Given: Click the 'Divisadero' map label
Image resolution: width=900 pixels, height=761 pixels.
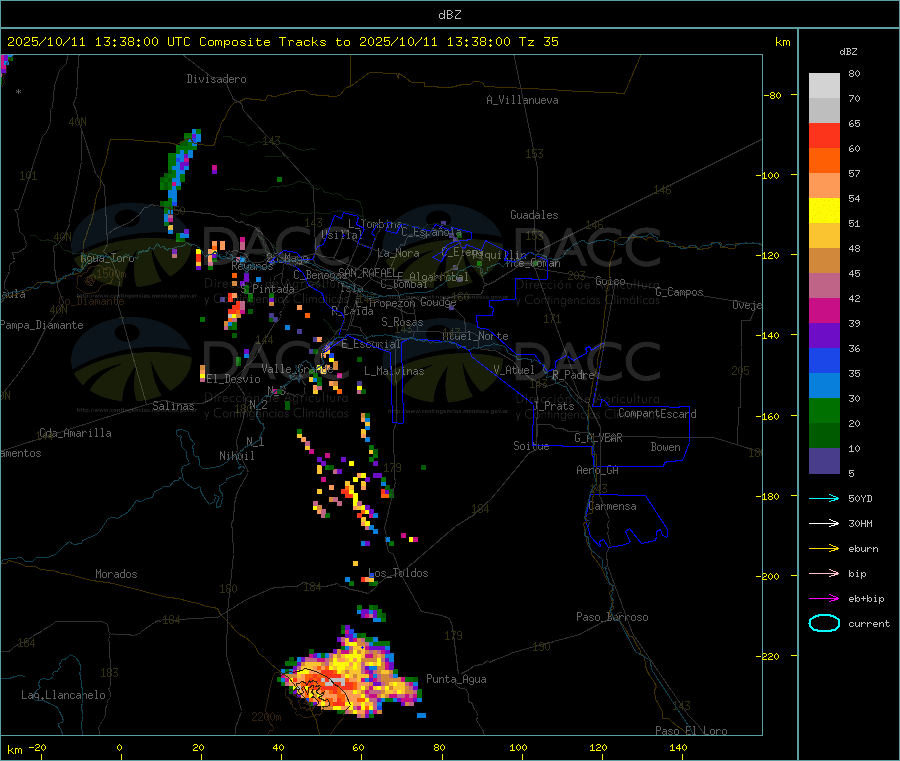Looking at the screenshot, I should point(216,79).
